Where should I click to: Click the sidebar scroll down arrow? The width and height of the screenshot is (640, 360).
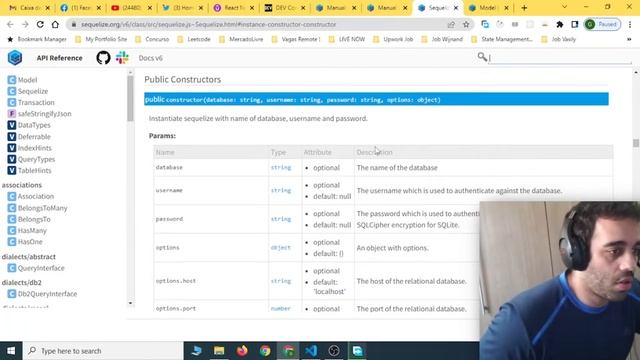click(130, 303)
